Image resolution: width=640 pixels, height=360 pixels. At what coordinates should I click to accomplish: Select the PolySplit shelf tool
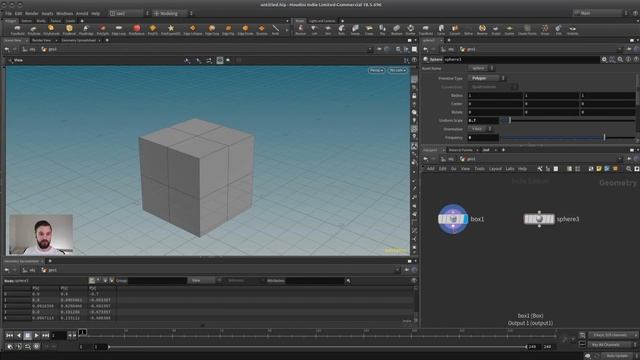pos(102,29)
